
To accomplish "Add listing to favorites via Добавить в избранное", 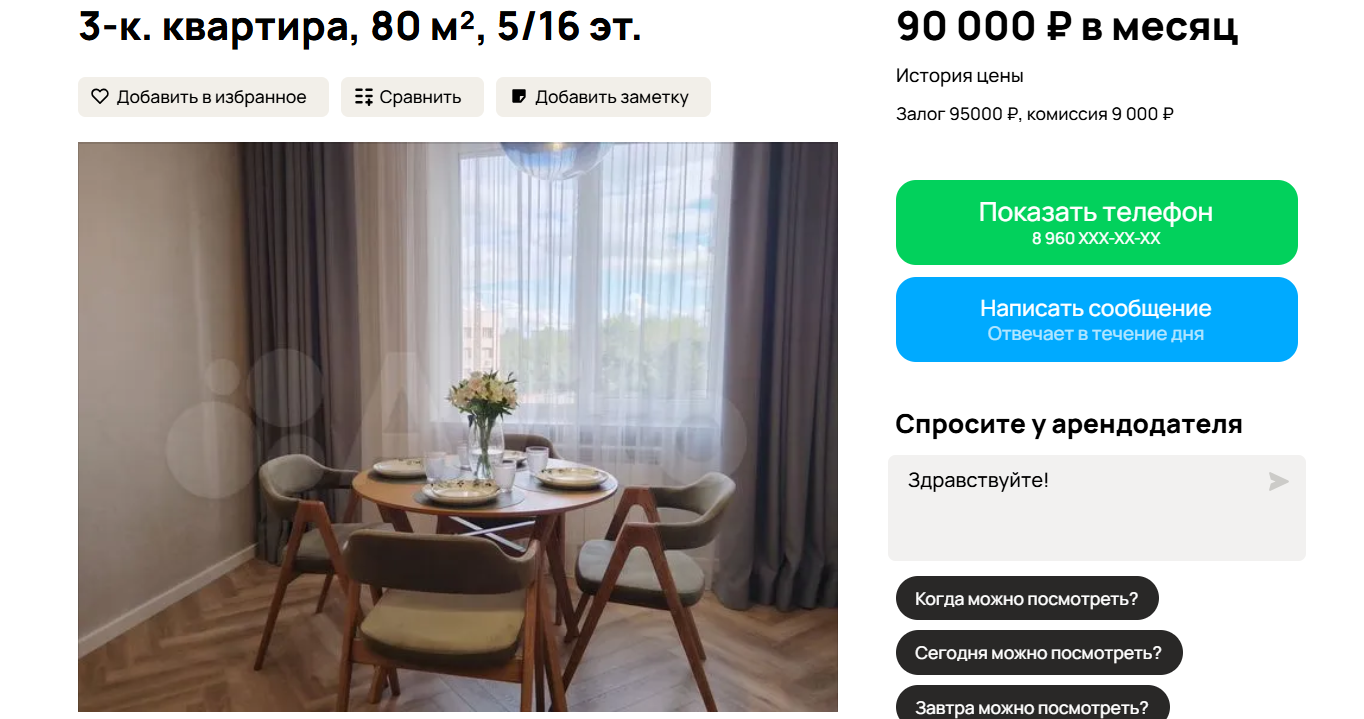I will pos(203,97).
